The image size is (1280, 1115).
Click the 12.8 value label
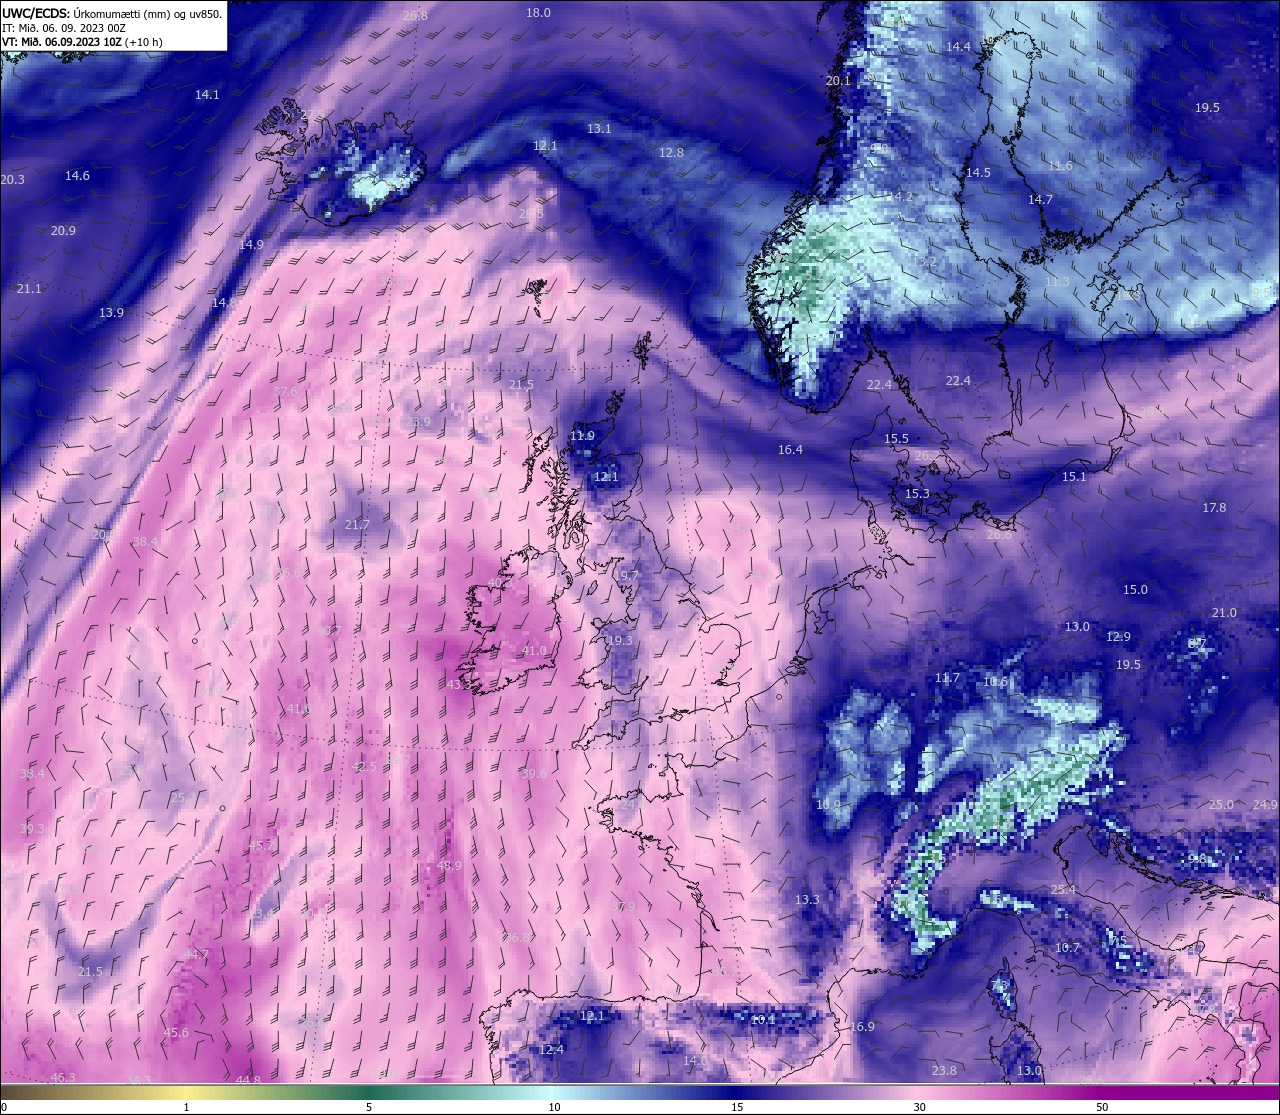pos(671,153)
